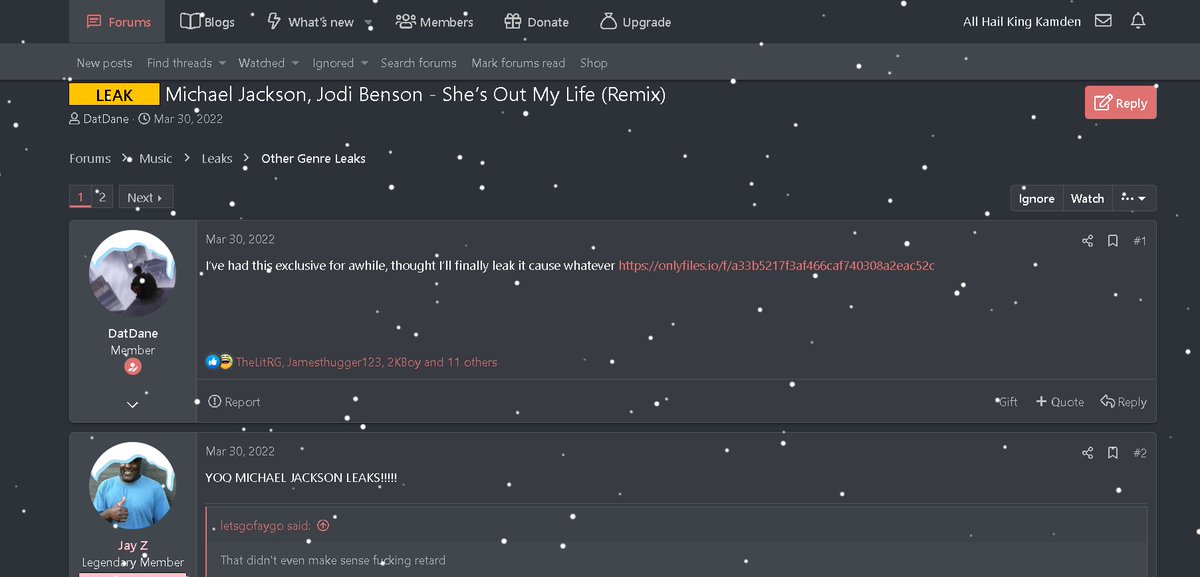Open the What's new tab
This screenshot has height=577, width=1200.
(x=310, y=22)
